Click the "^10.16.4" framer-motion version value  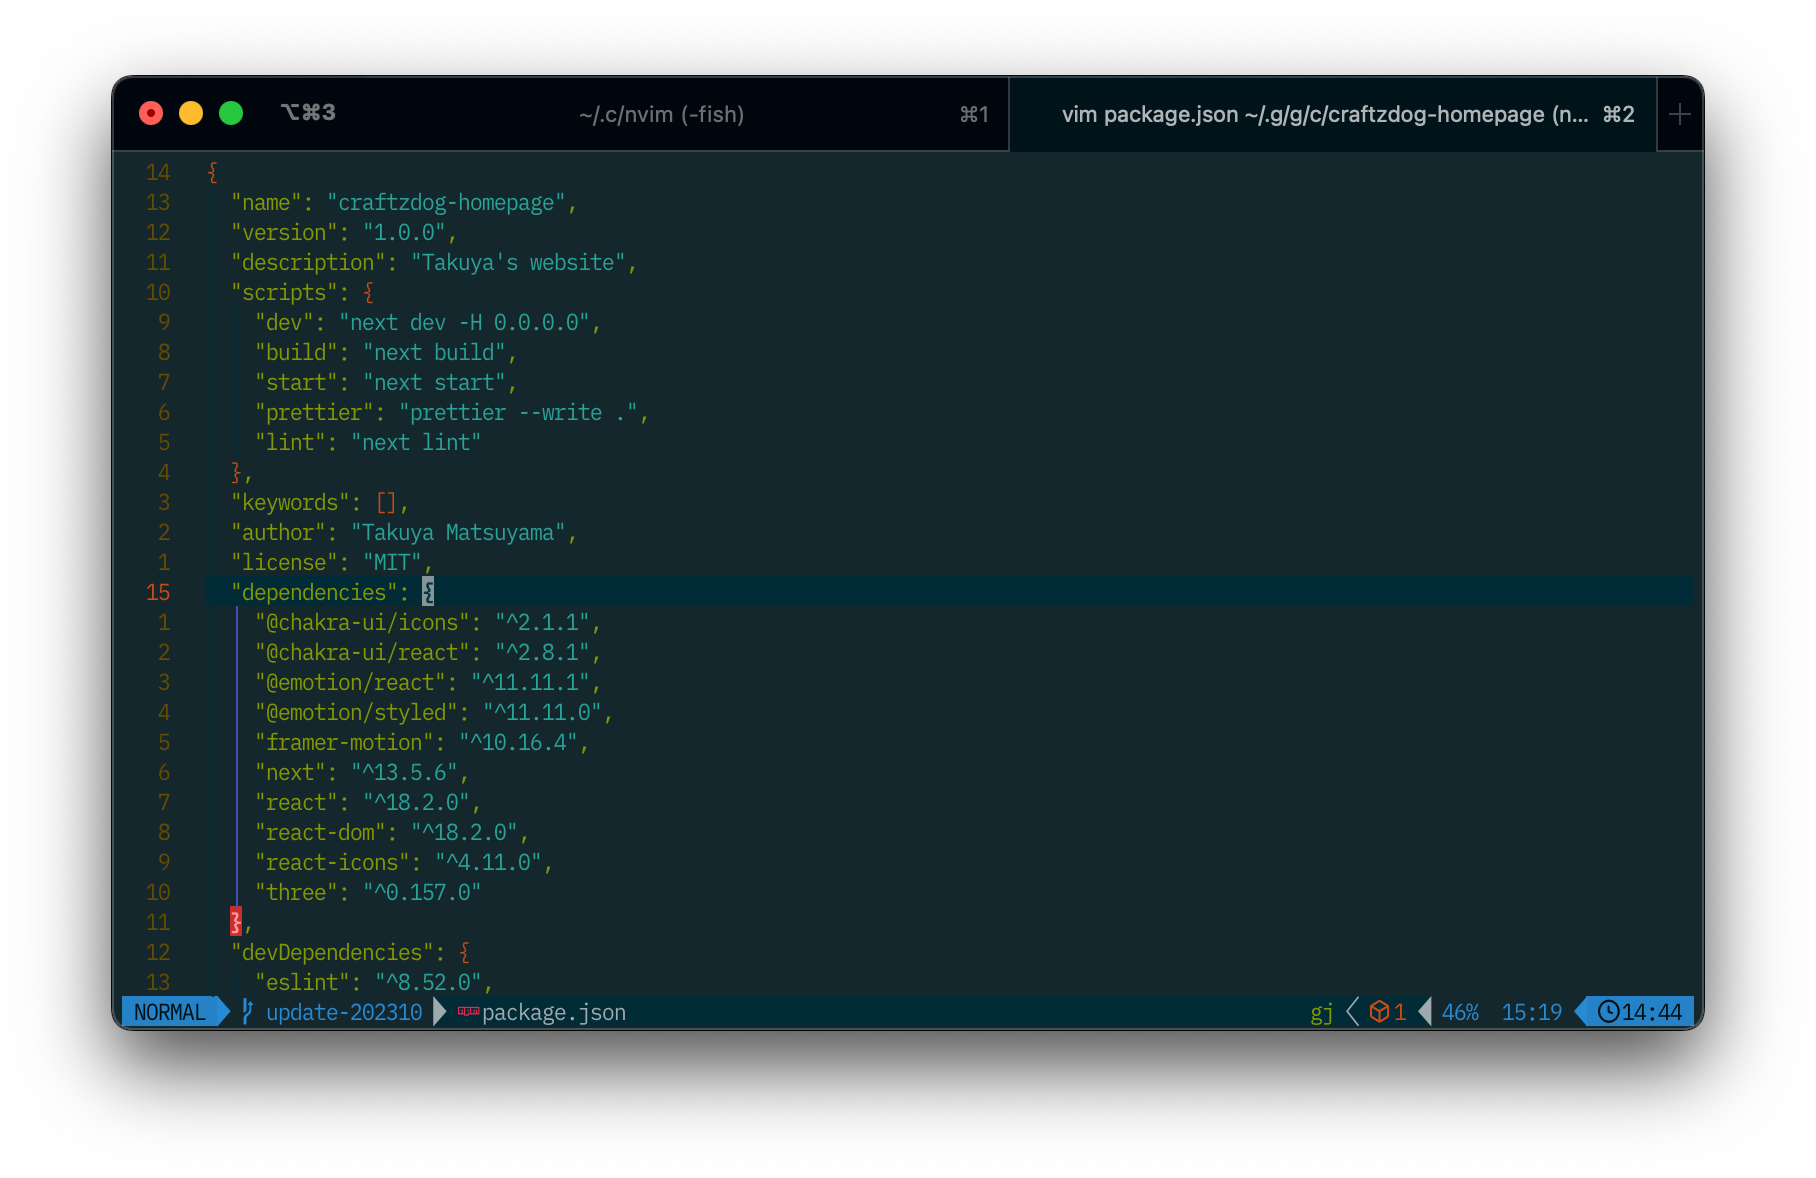pyautogui.click(x=518, y=742)
